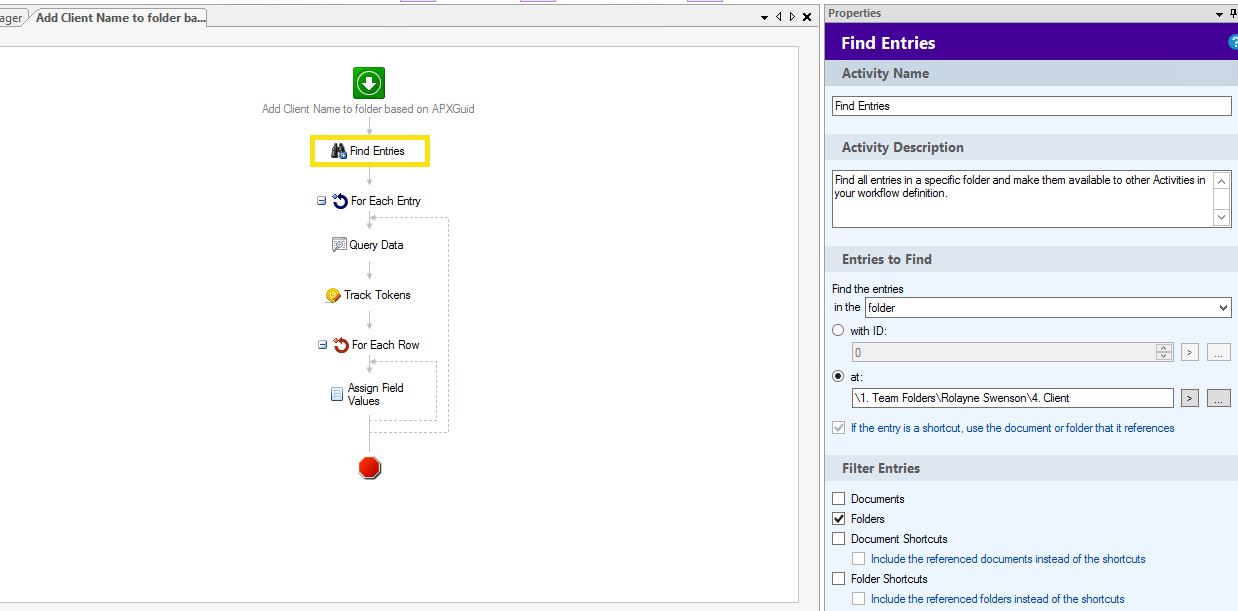Enable the Documents filter checkbox

839,499
